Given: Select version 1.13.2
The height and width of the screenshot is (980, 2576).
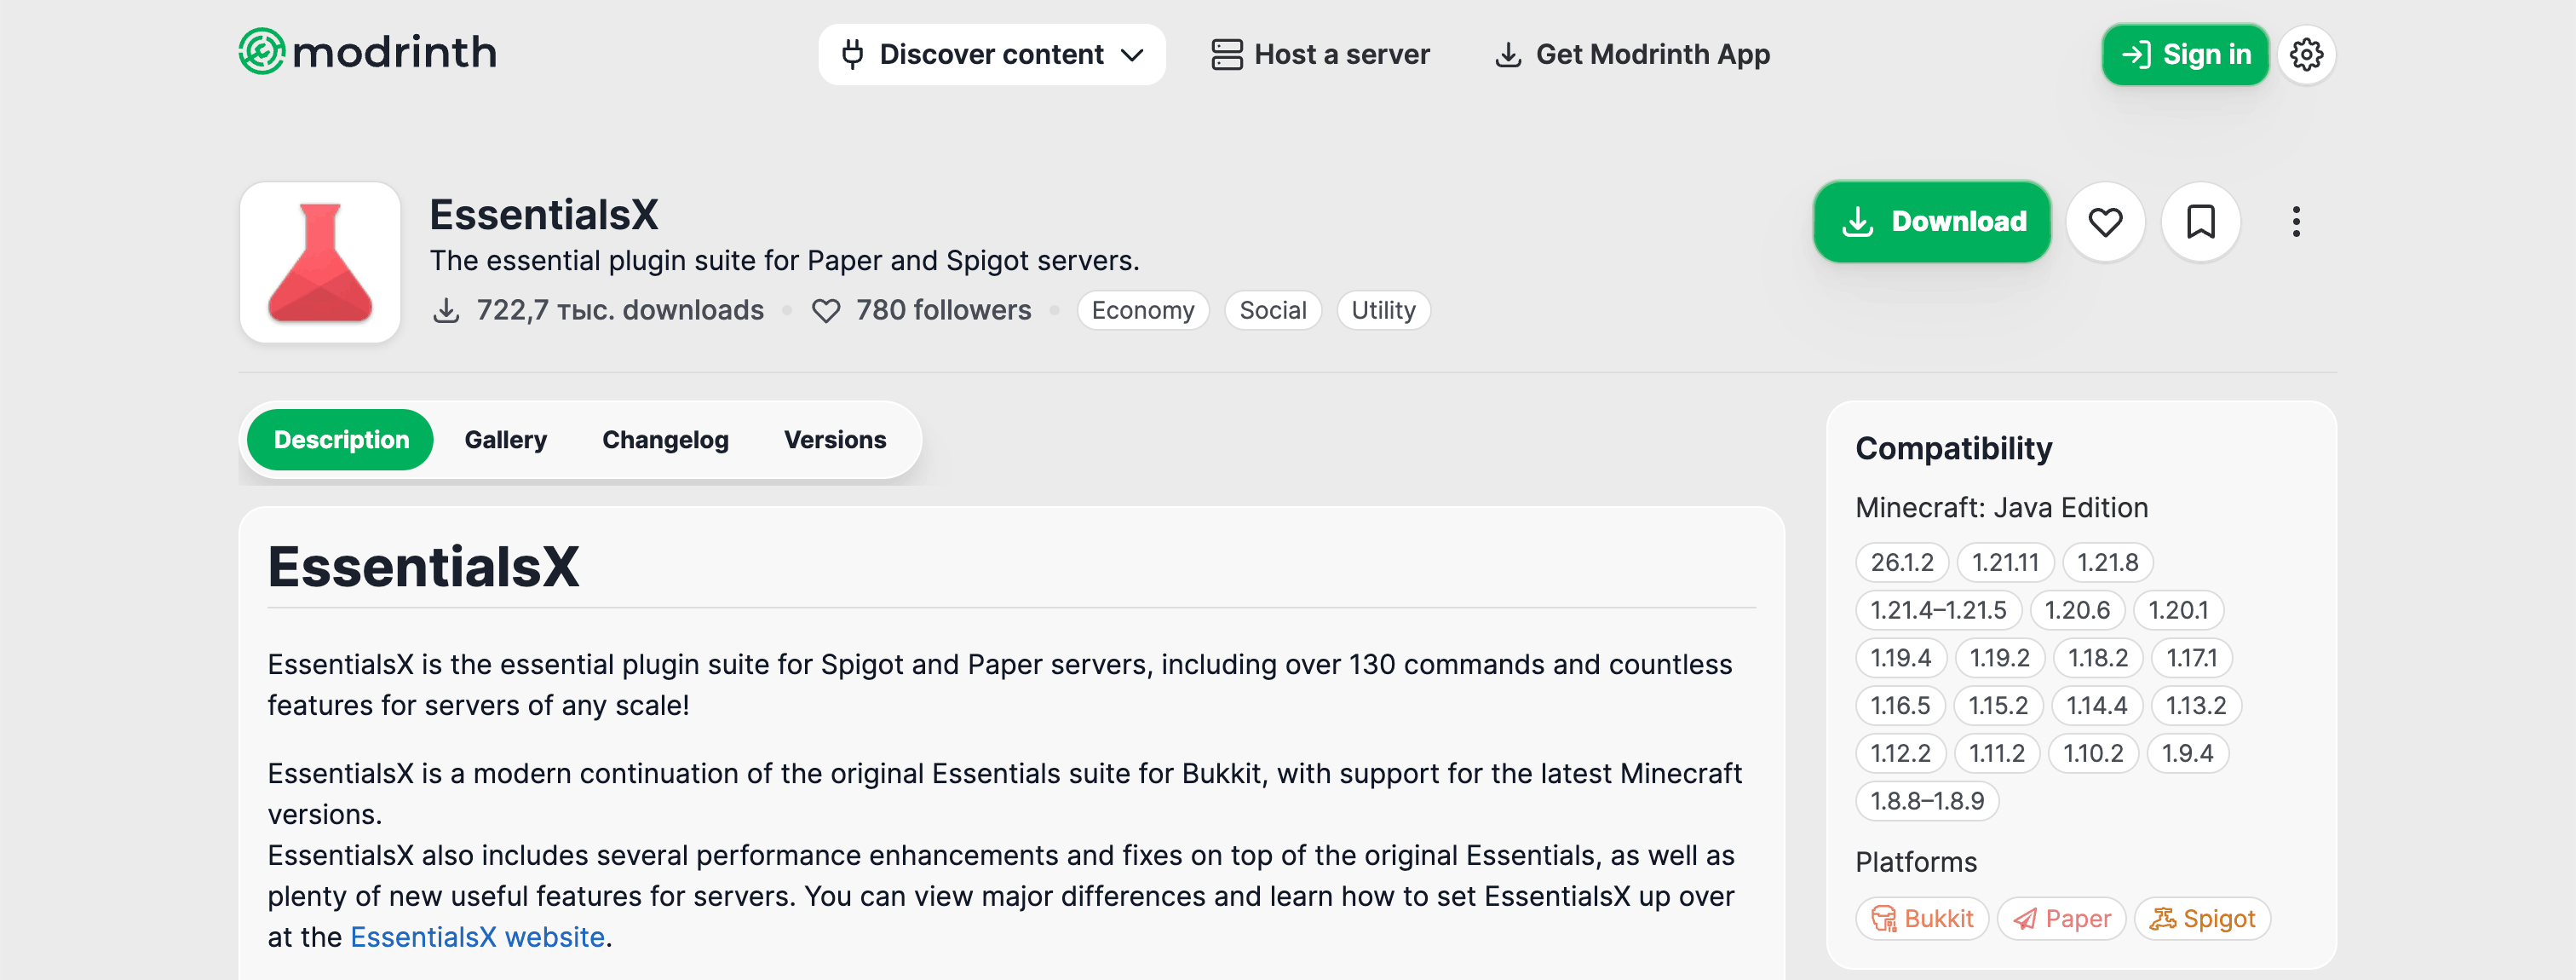Looking at the screenshot, I should coord(2196,705).
